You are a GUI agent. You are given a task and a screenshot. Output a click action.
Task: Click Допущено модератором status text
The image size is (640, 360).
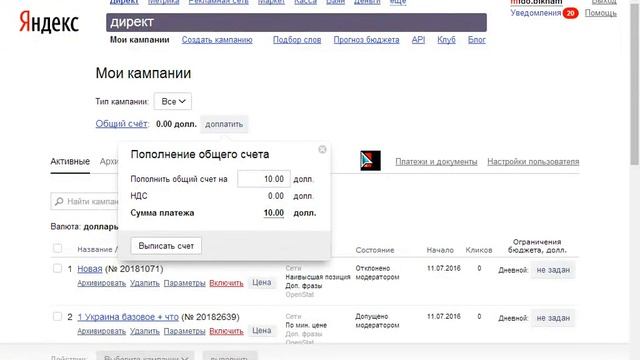click(x=377, y=321)
